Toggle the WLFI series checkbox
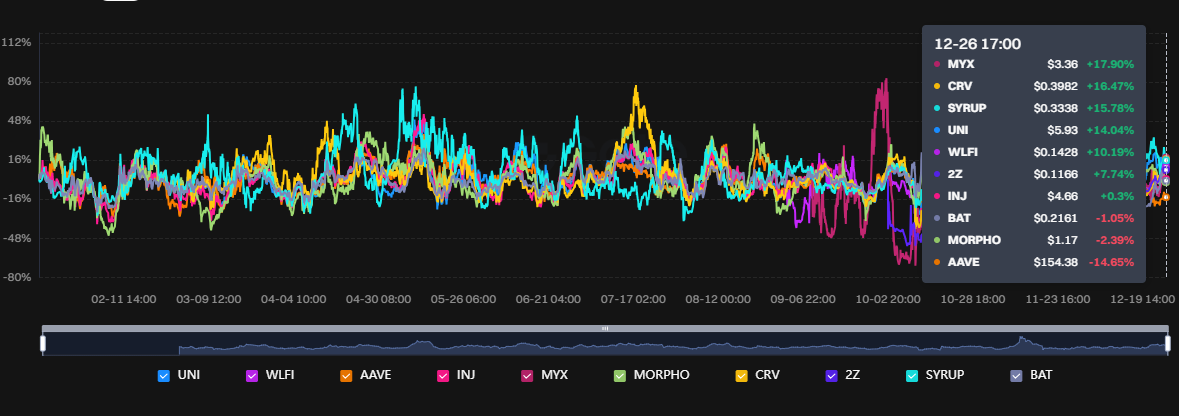Screen dimensions: 1179x416 coord(252,375)
